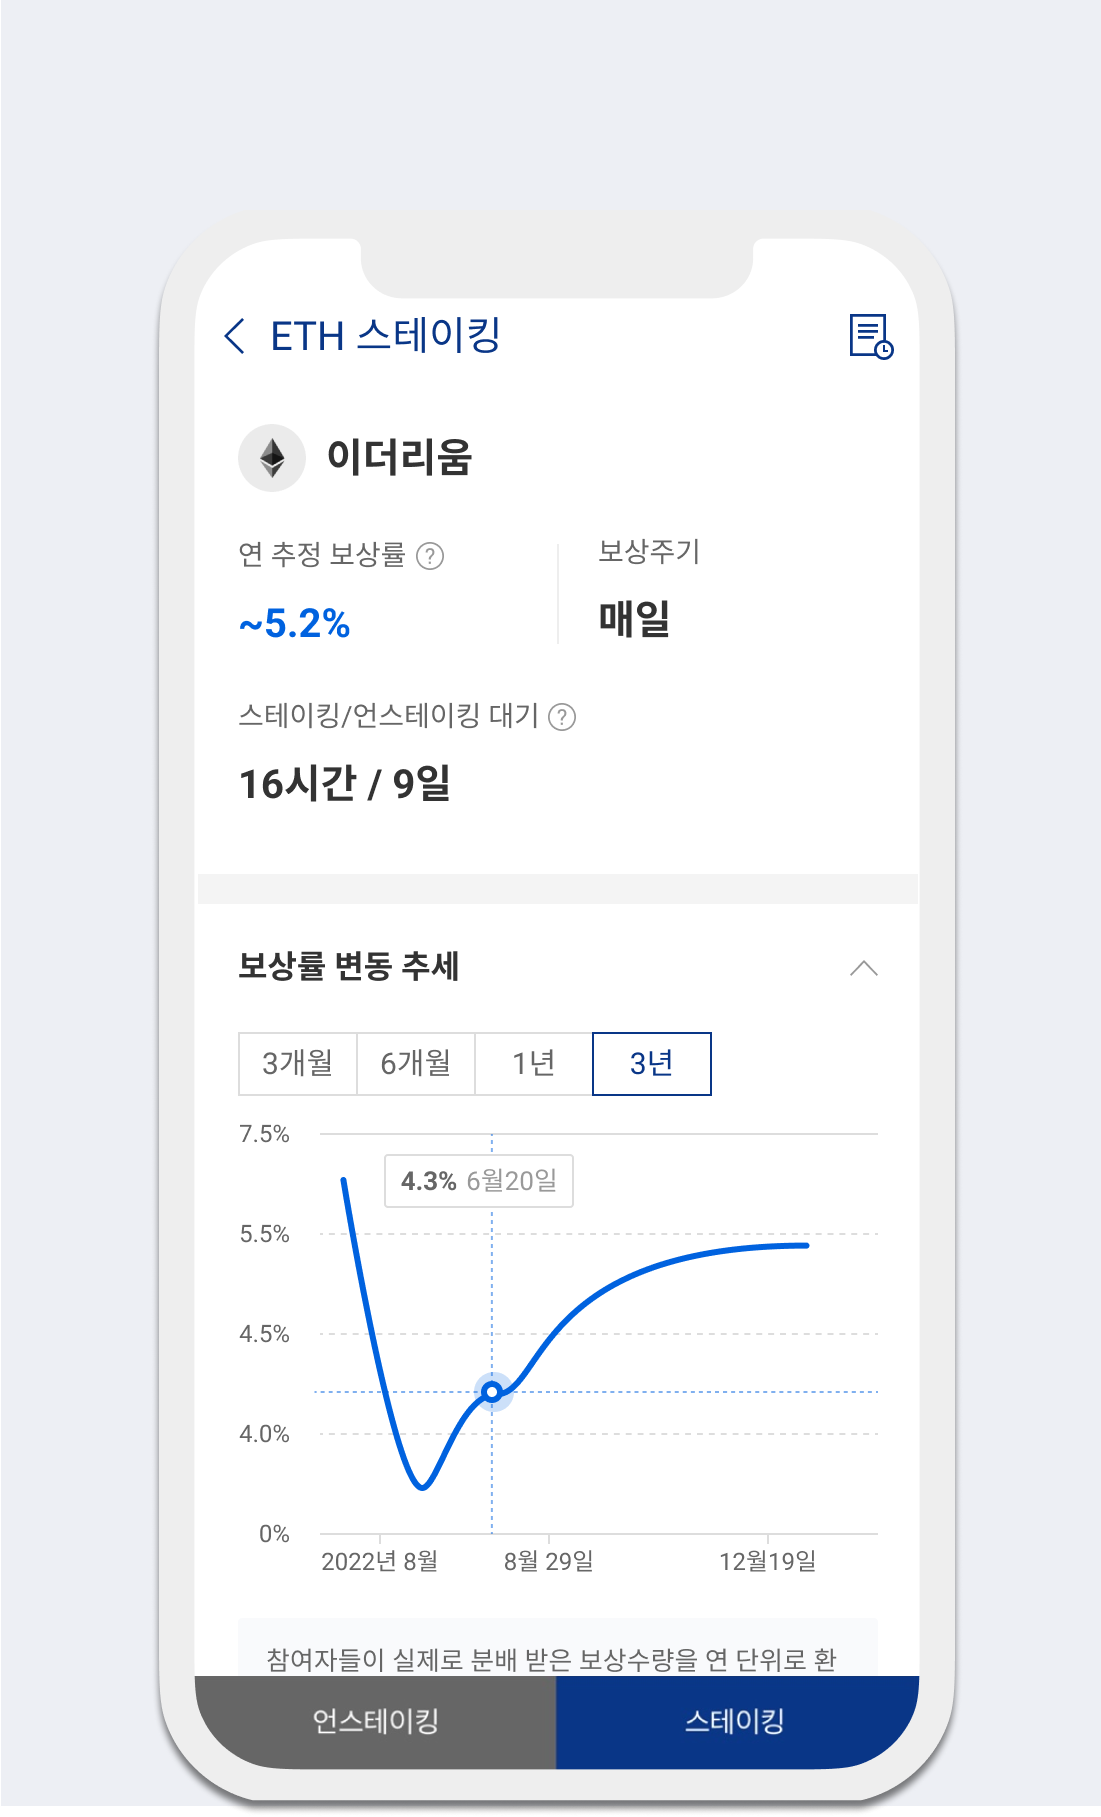Switch chart to 1년 period
The width and height of the screenshot is (1101, 1817).
coord(533,1063)
